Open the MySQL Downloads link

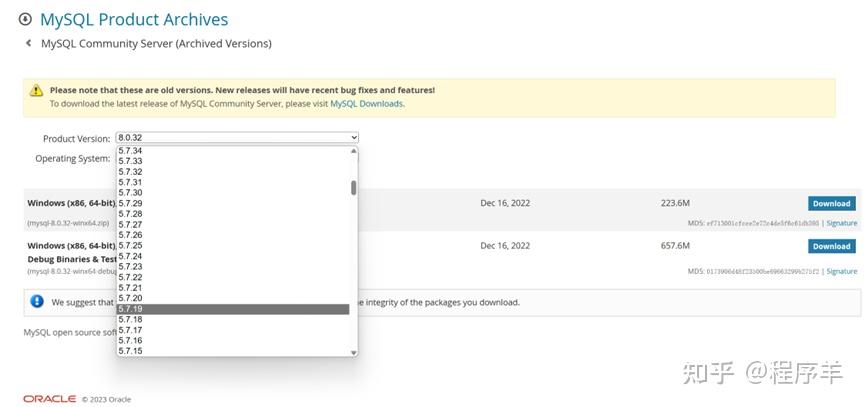(366, 104)
